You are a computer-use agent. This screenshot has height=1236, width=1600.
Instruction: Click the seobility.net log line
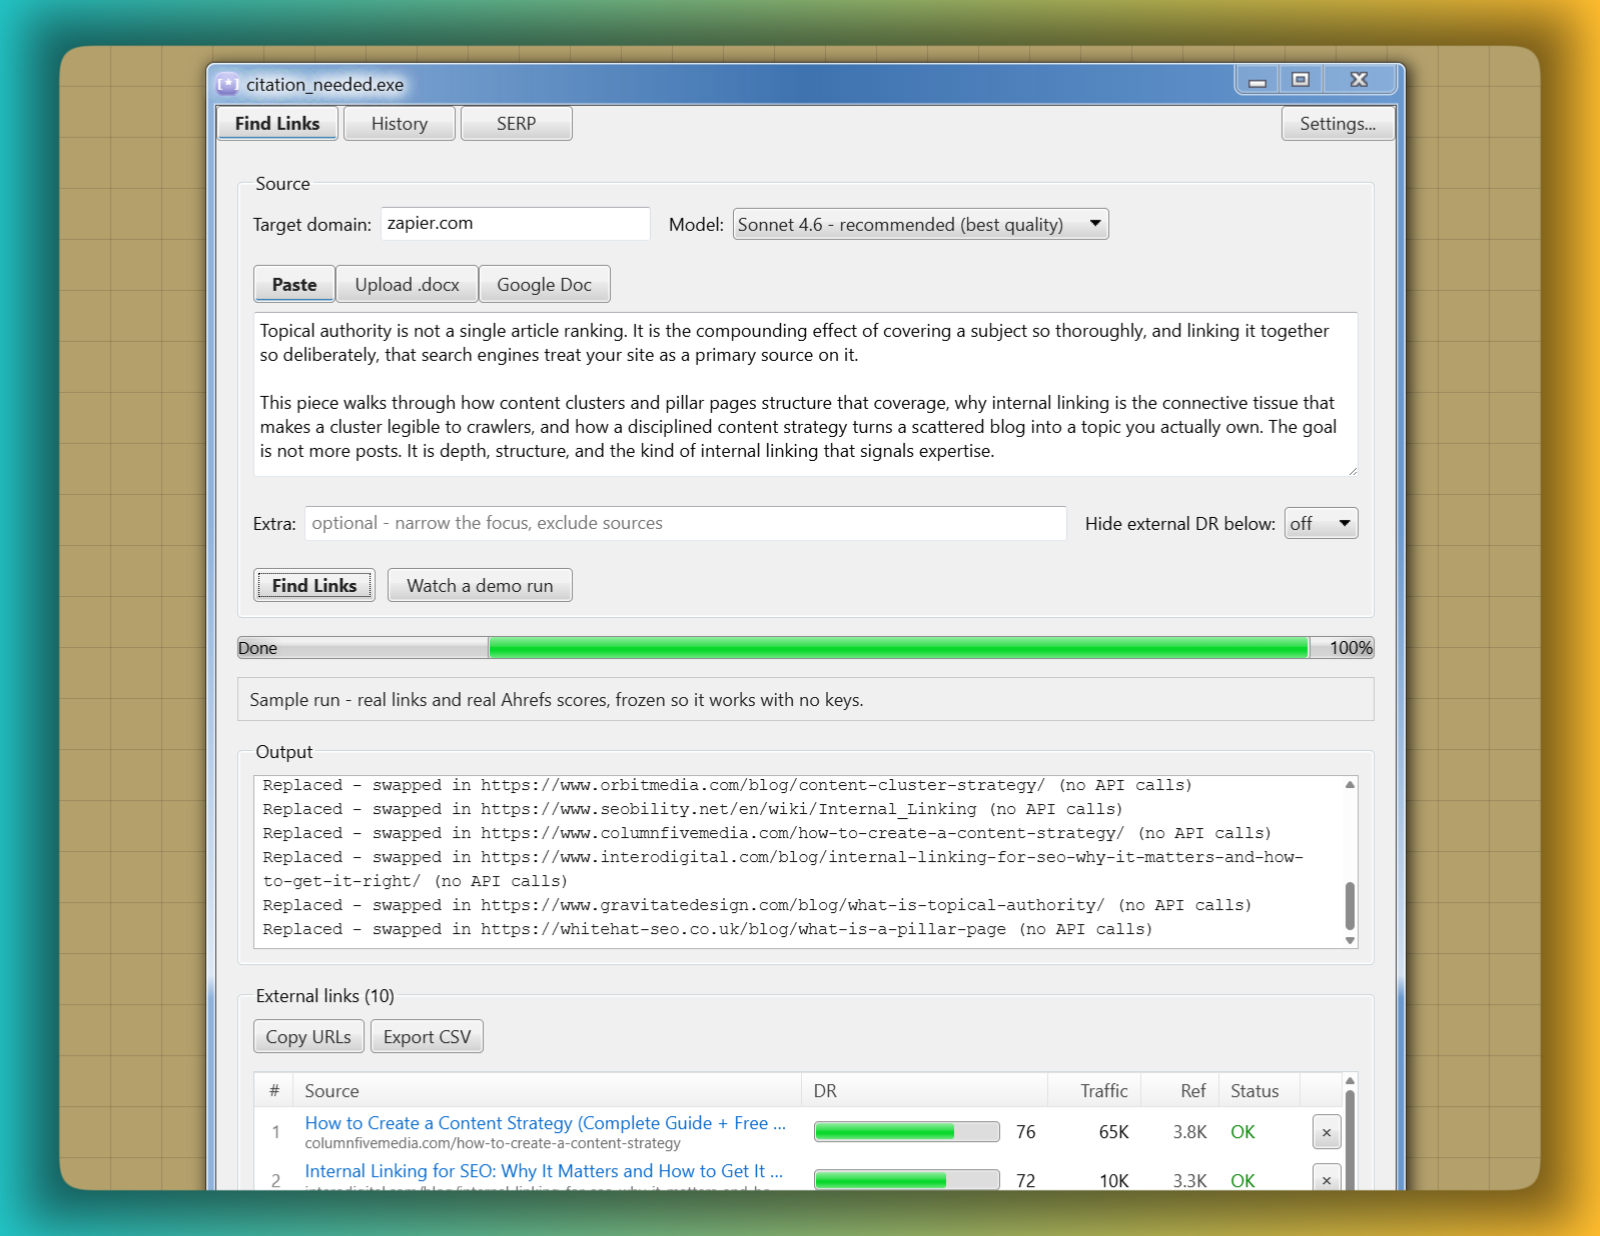pos(692,809)
